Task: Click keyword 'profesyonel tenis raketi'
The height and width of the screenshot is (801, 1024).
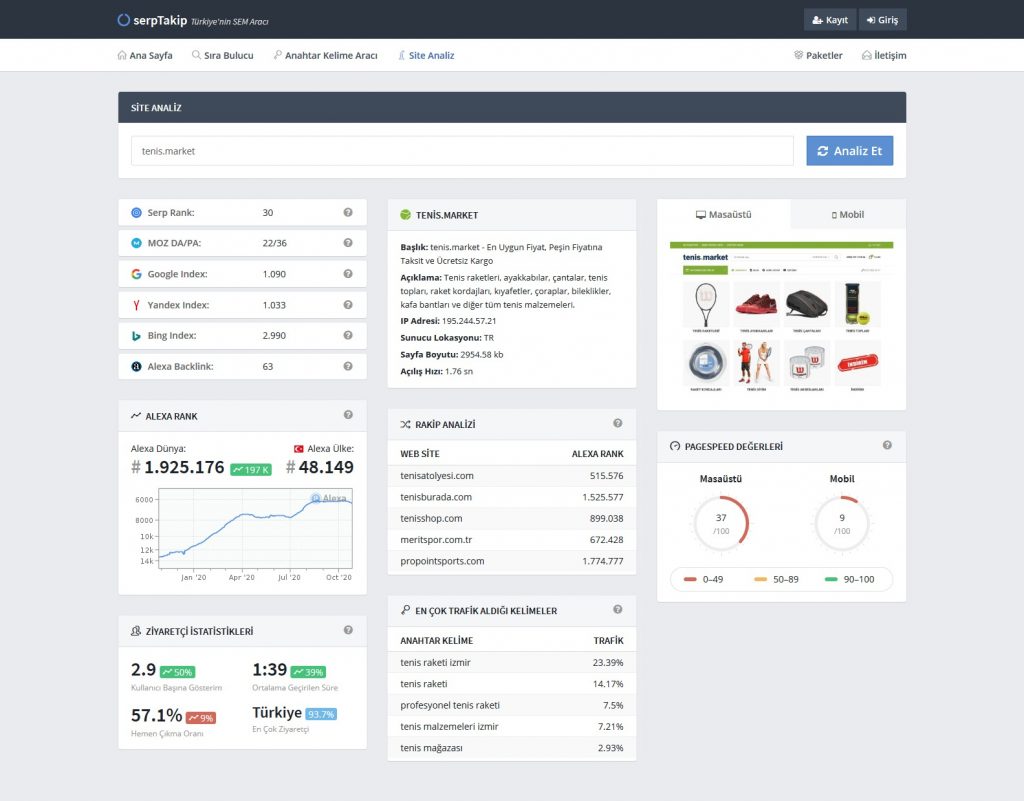Action: click(x=450, y=705)
